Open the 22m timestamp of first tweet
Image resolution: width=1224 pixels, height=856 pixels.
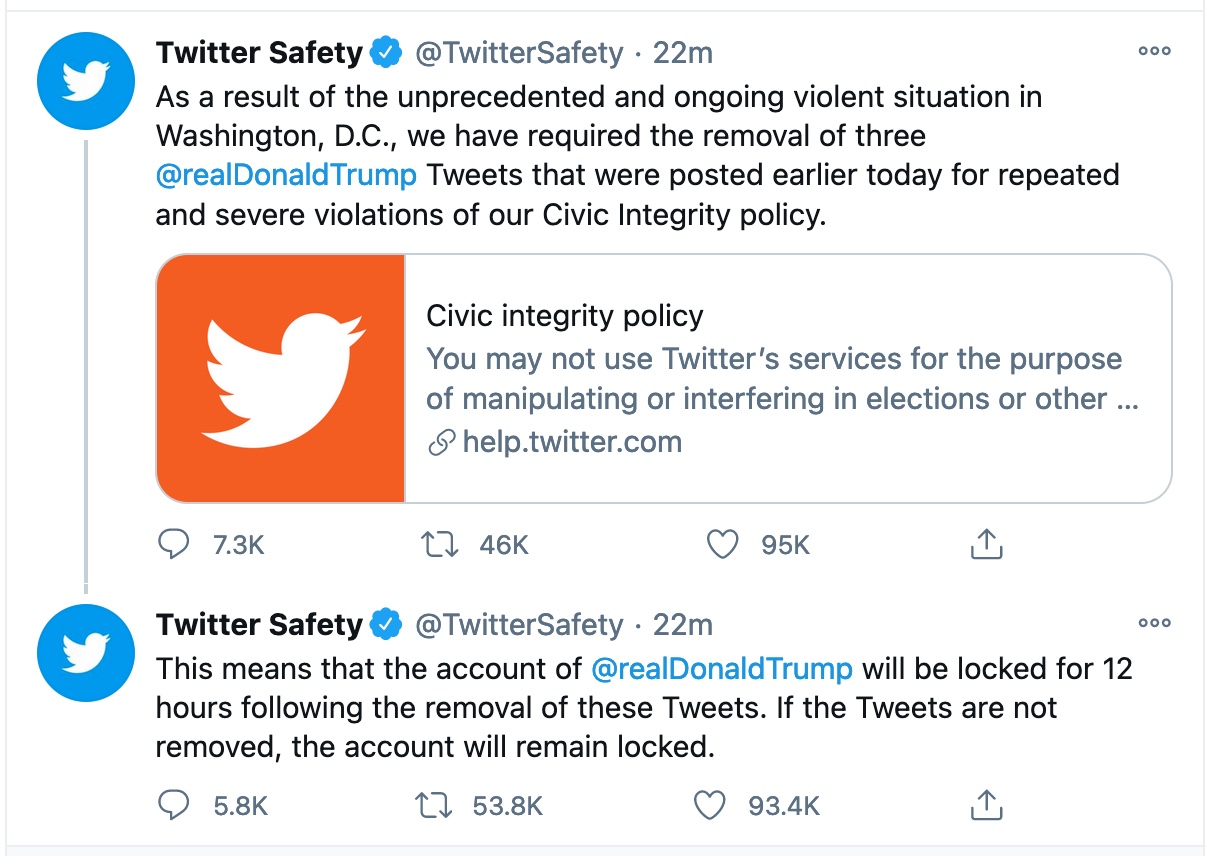click(x=683, y=52)
